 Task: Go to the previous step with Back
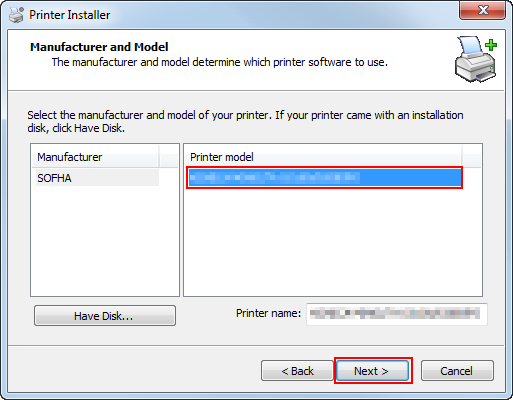[x=297, y=371]
